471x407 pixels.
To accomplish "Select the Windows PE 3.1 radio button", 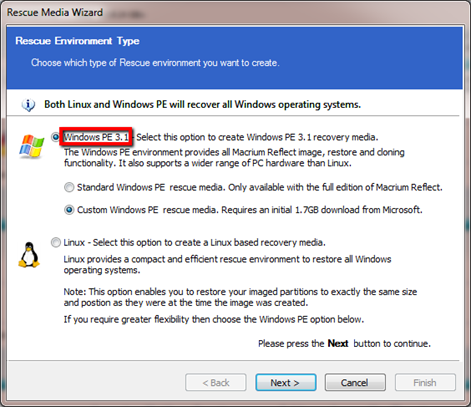I will (x=55, y=137).
